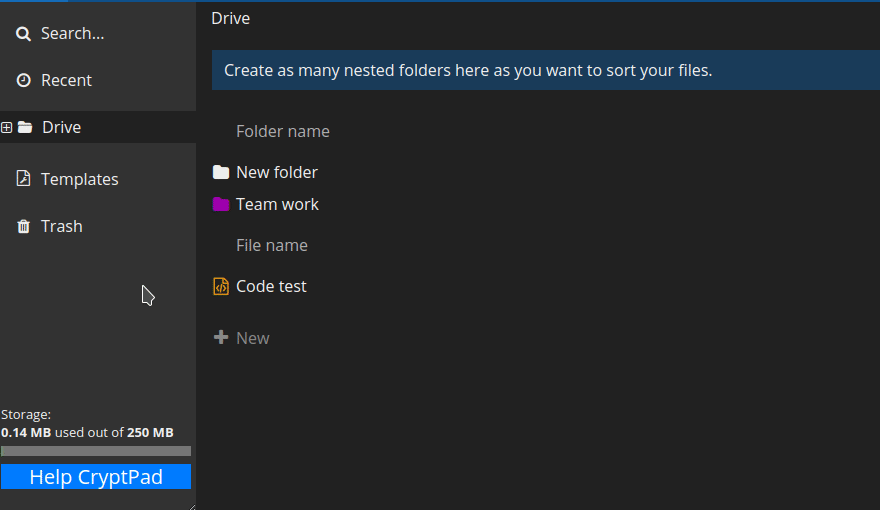Click the magnifying glass search icon

pyautogui.click(x=23, y=34)
